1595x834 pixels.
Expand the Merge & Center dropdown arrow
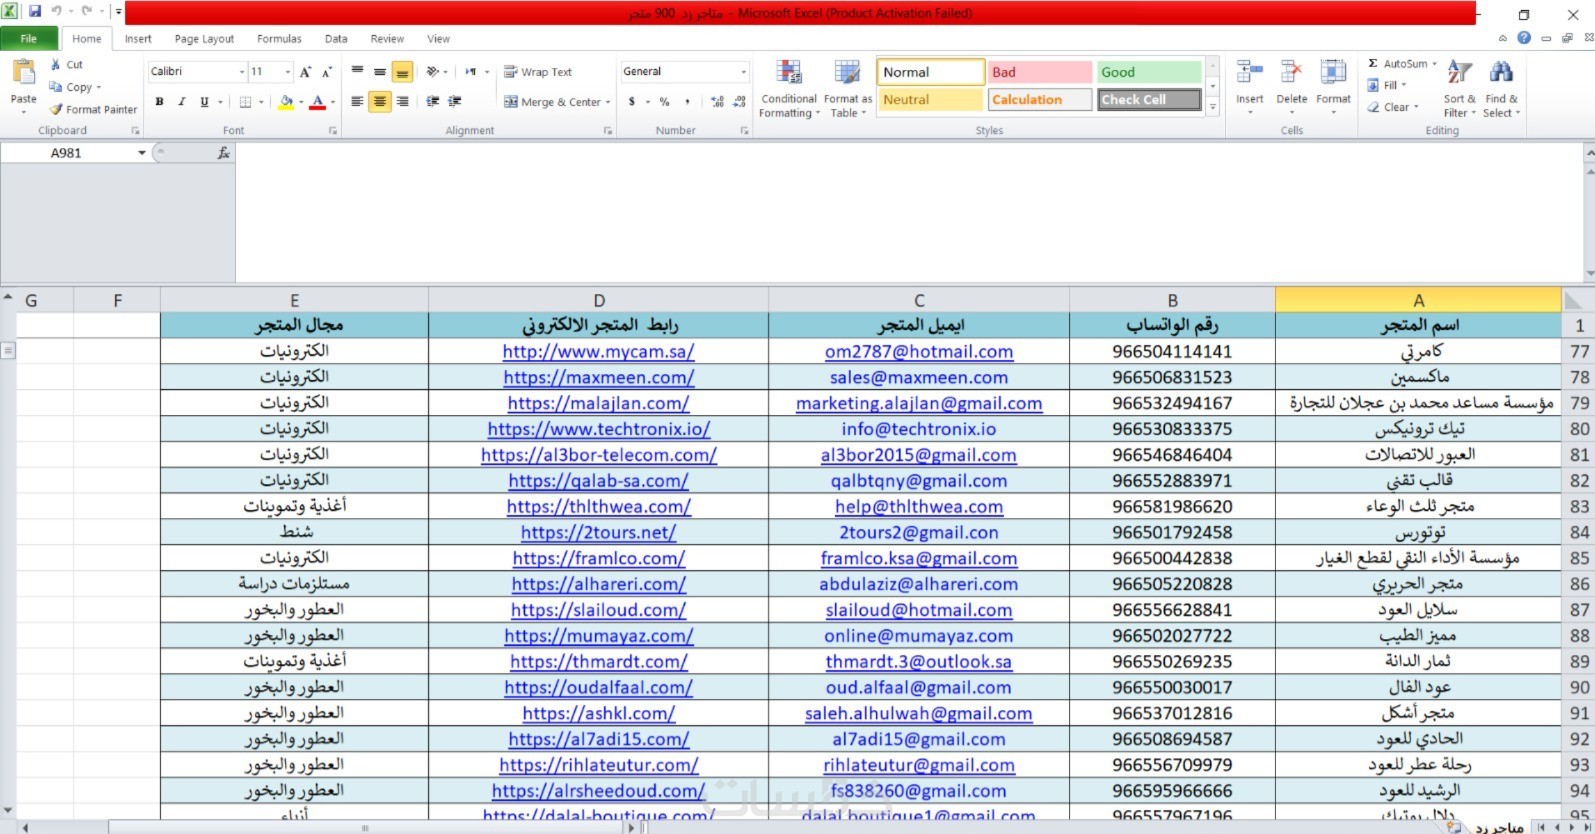[607, 102]
